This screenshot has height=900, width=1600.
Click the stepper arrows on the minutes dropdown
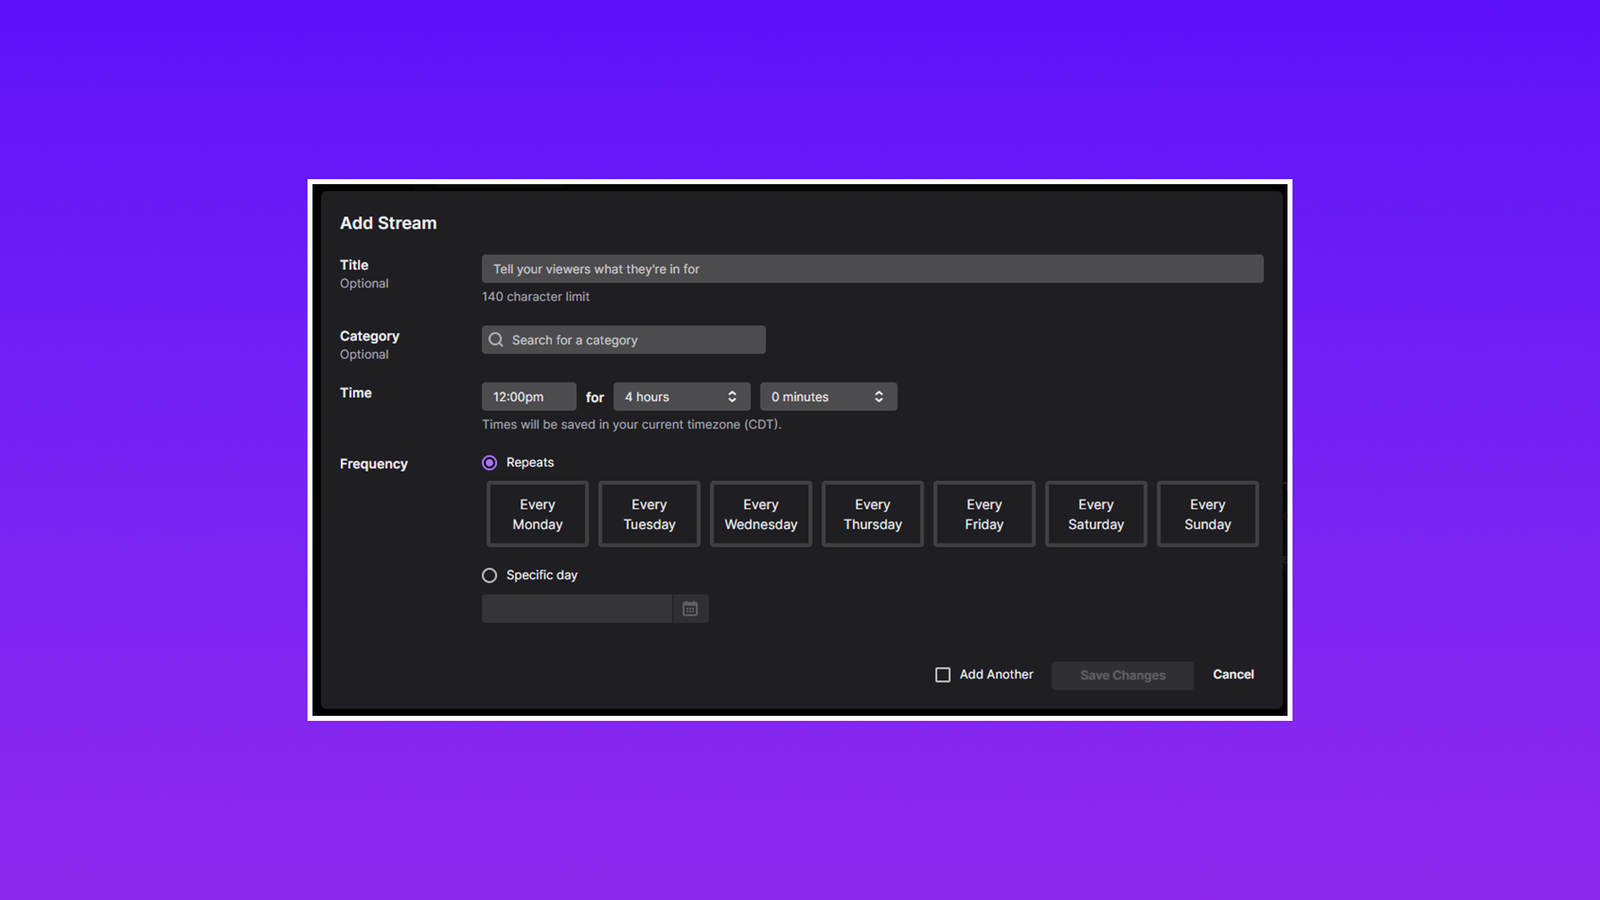click(879, 396)
